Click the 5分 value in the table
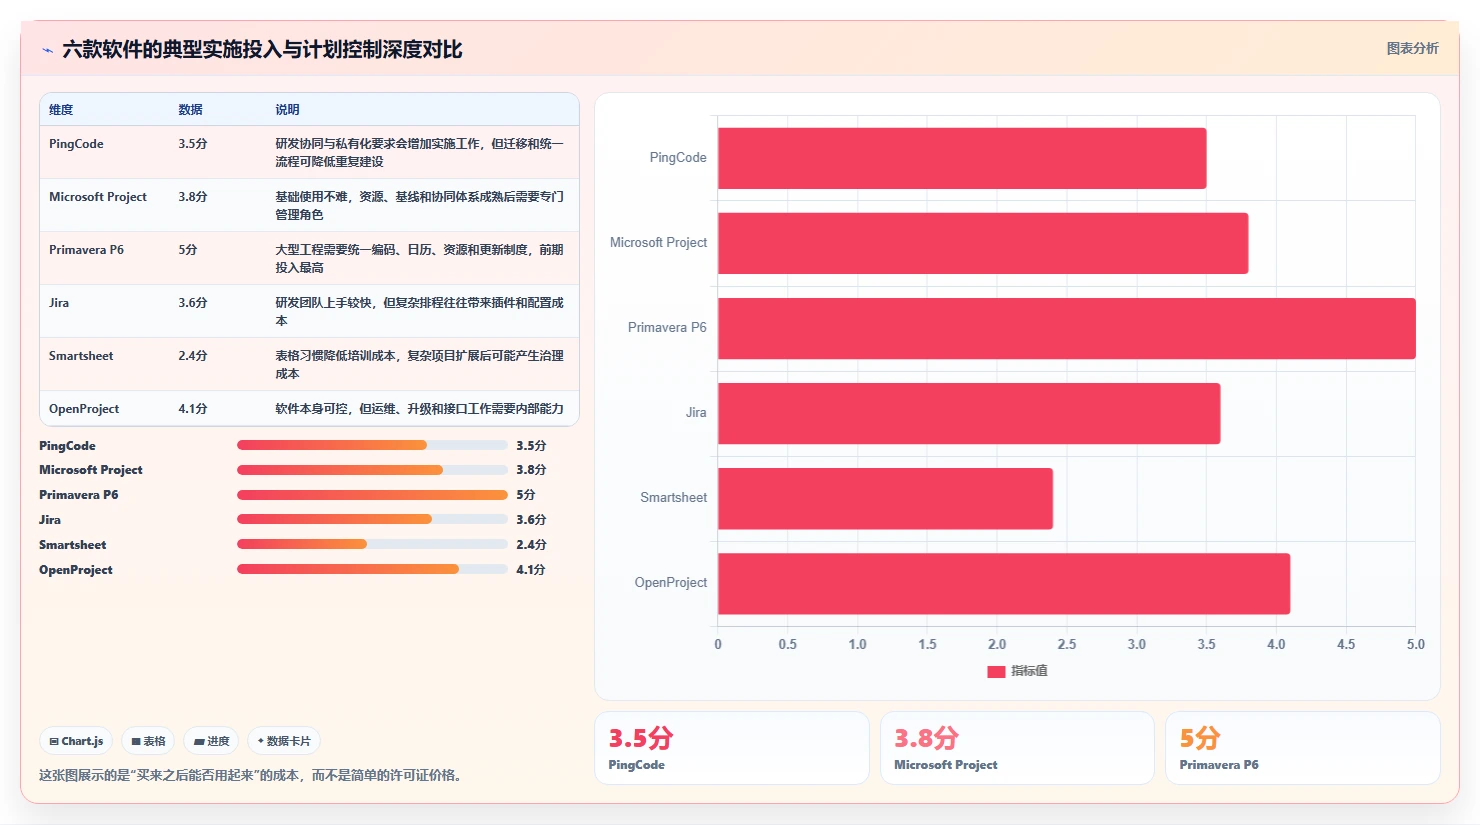The width and height of the screenshot is (1480, 825). tap(188, 250)
